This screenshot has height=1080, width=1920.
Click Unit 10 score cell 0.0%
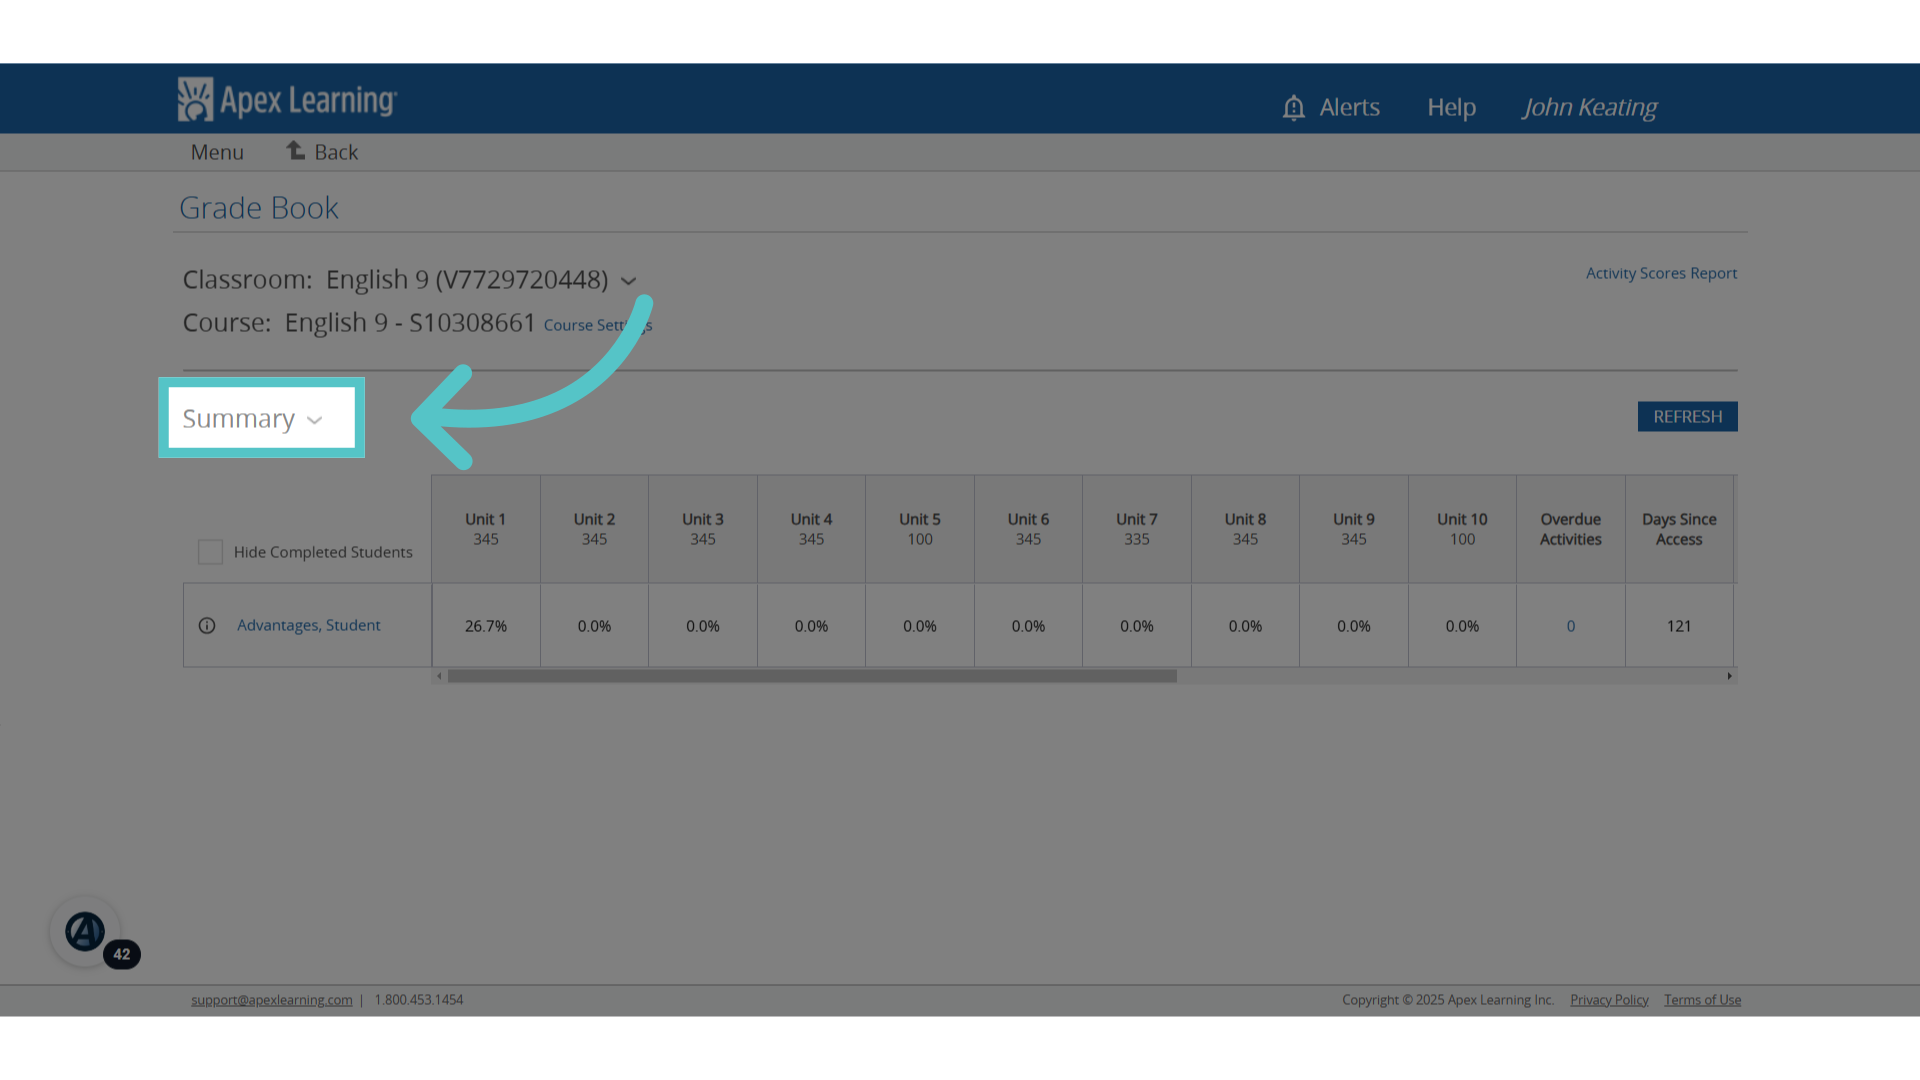[x=1462, y=626]
